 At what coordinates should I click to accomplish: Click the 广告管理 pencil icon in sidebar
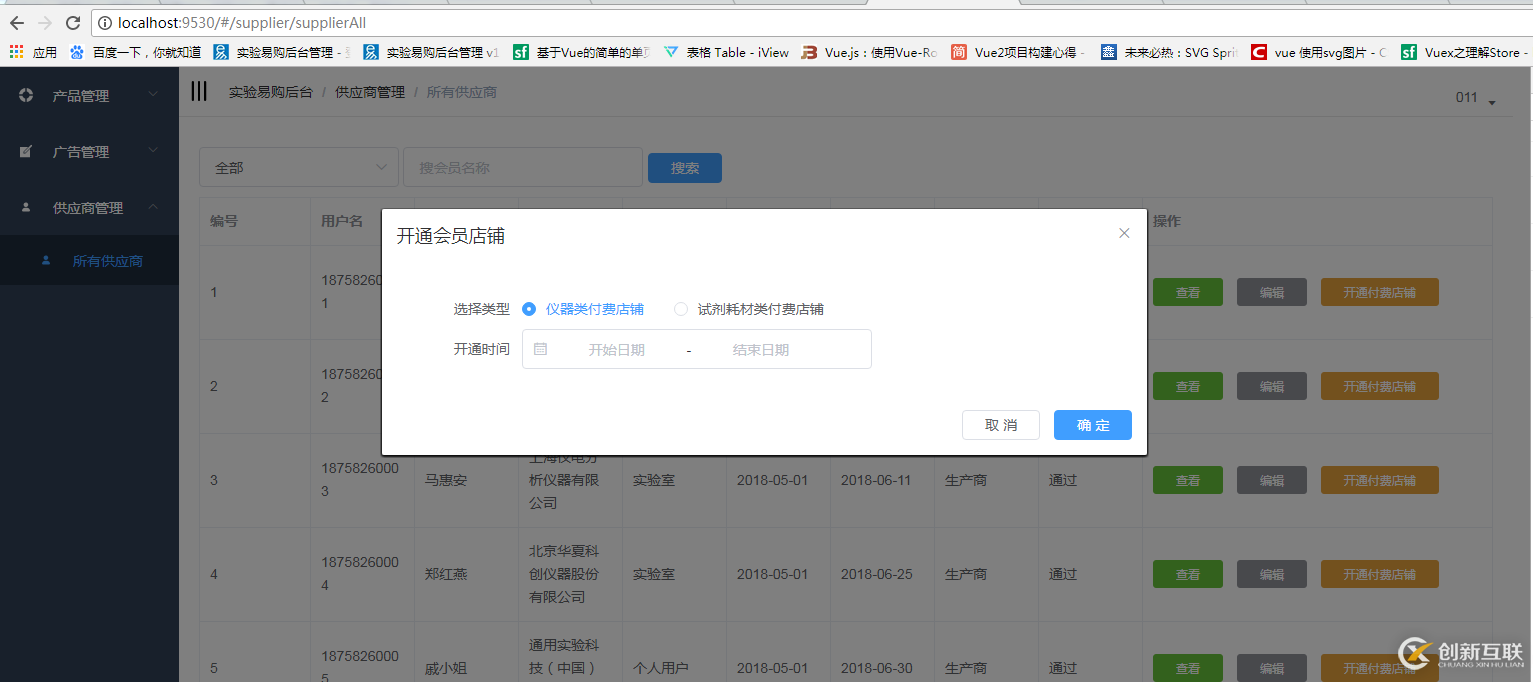pyautogui.click(x=24, y=151)
